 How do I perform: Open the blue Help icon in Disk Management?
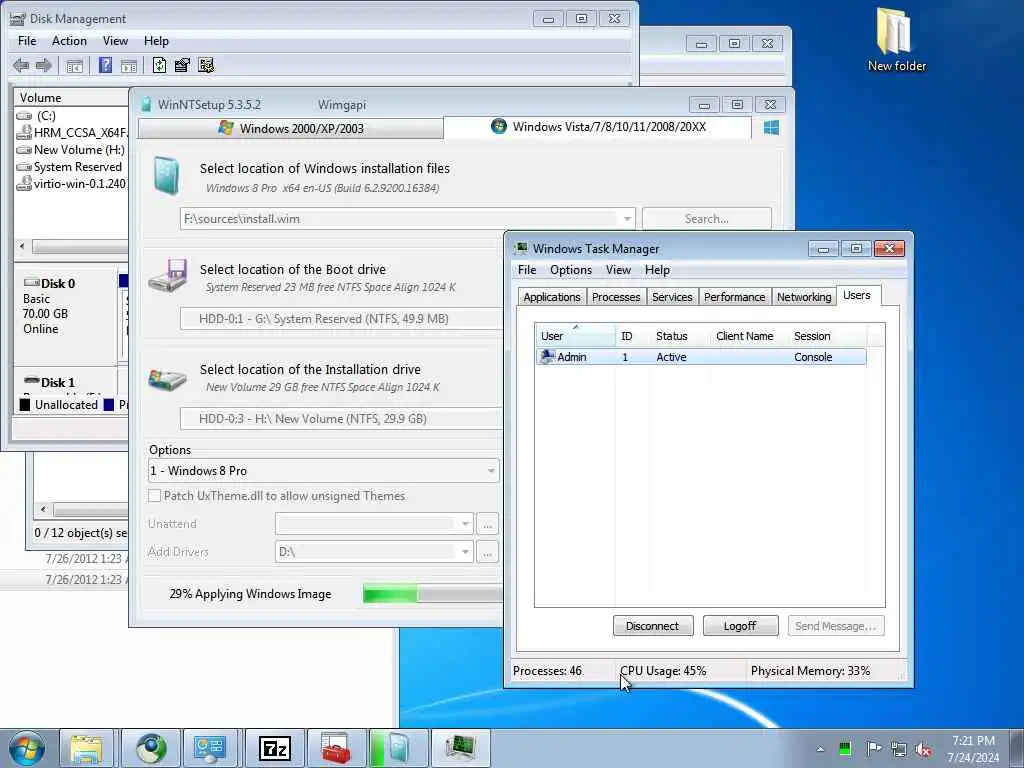[x=105, y=65]
